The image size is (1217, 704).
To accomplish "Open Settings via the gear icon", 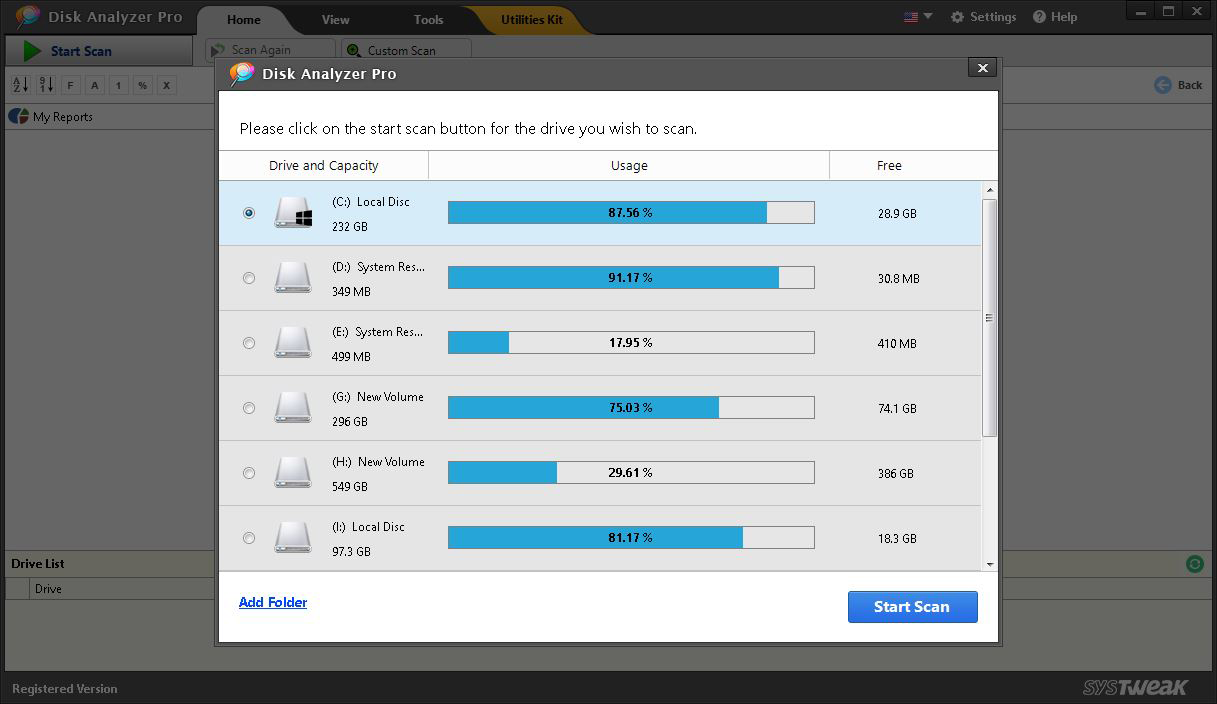I will (x=957, y=17).
